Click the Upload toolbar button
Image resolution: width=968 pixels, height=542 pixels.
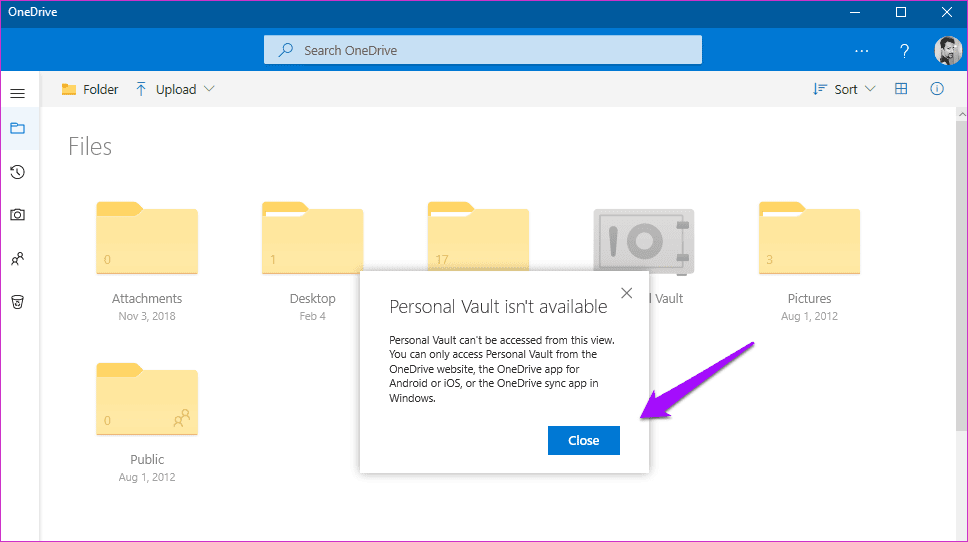(x=165, y=90)
